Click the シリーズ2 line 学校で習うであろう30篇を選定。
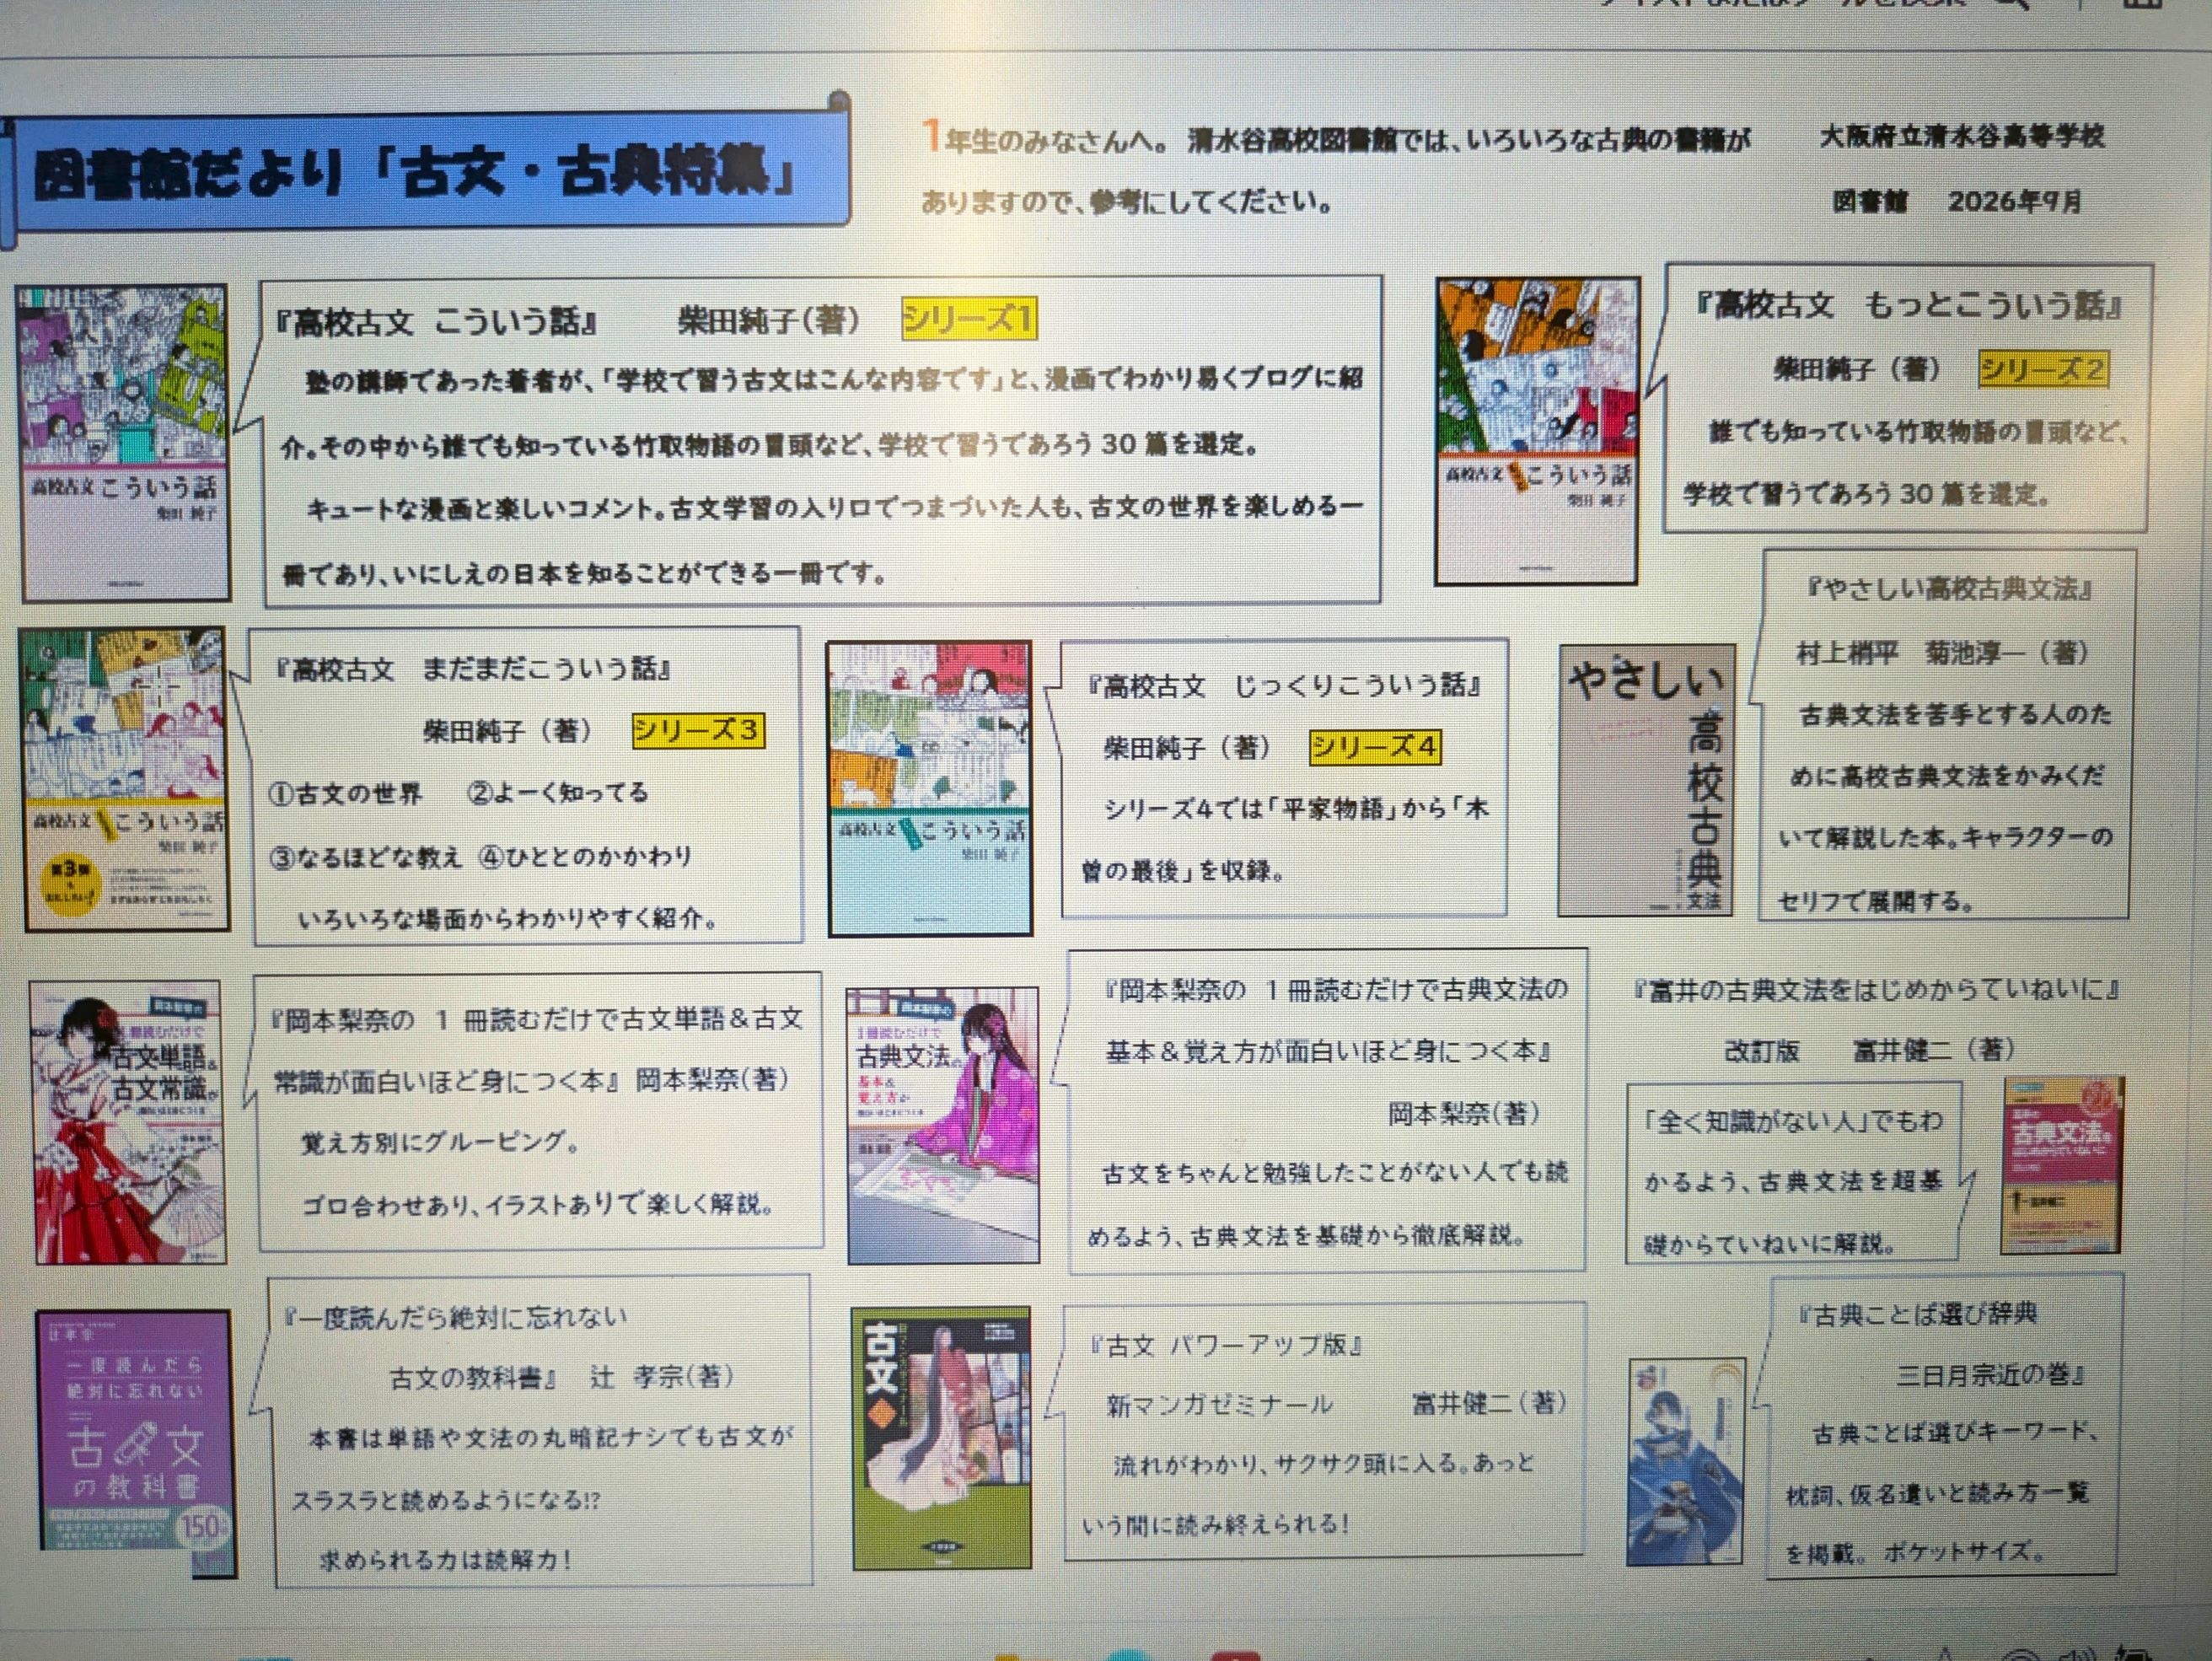This screenshot has width=2212, height=1661. [1867, 493]
